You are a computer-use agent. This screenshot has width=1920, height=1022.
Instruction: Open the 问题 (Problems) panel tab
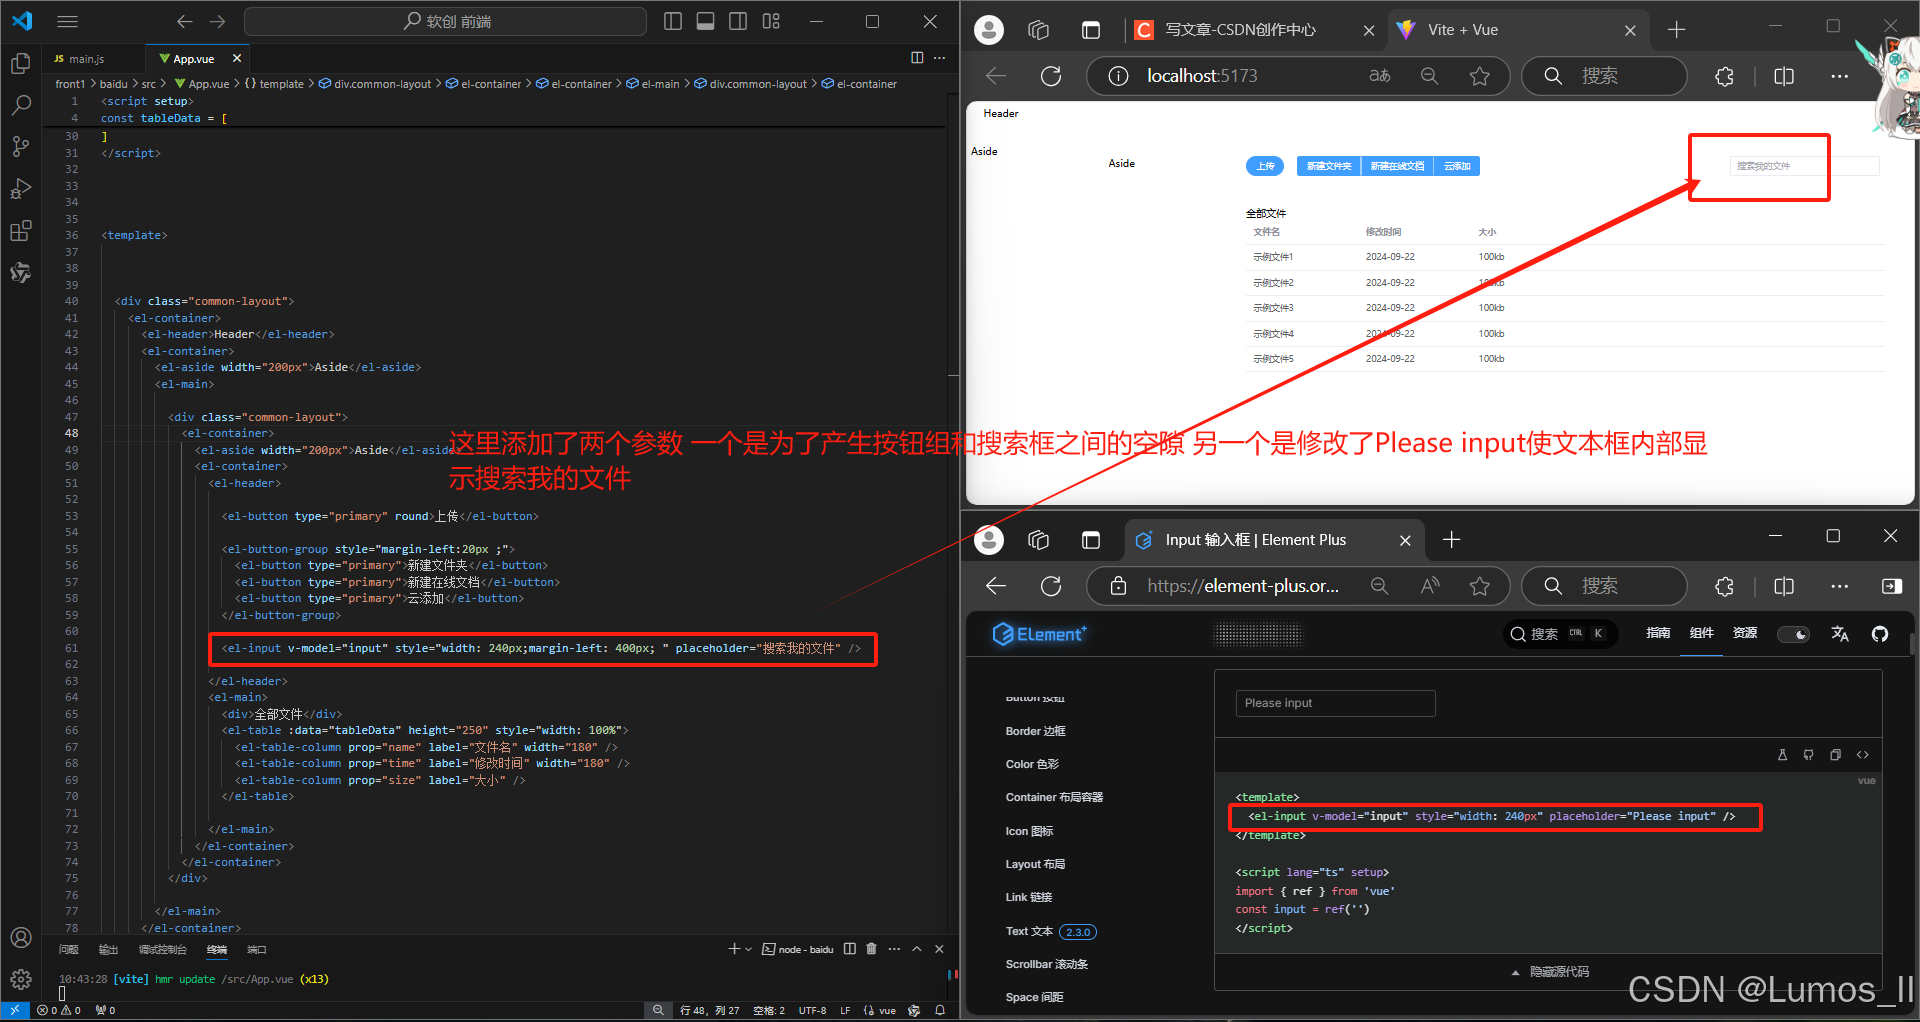click(68, 949)
